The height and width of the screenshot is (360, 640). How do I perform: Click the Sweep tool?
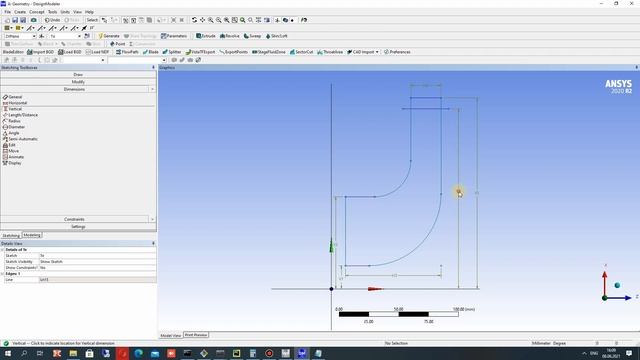point(252,36)
